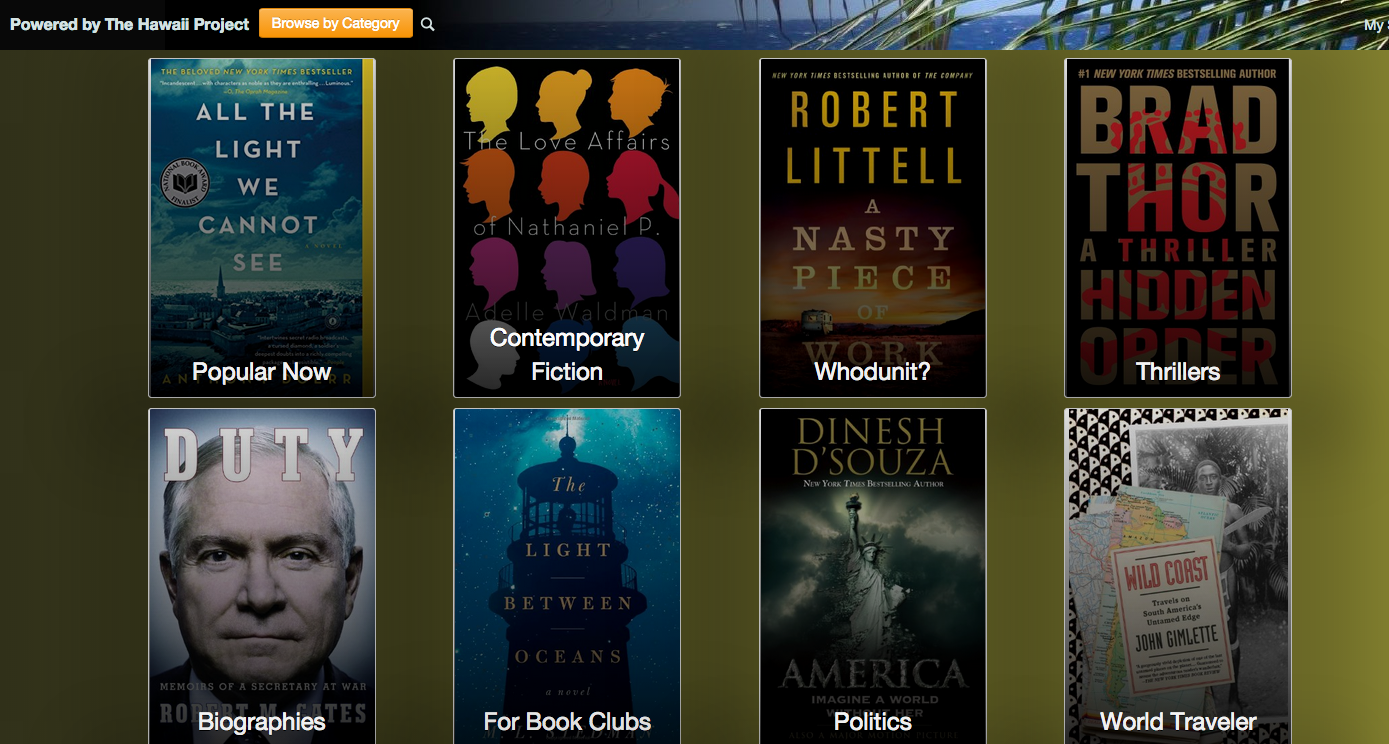Open the Contemporary Fiction category
The image size is (1389, 744).
pos(567,355)
